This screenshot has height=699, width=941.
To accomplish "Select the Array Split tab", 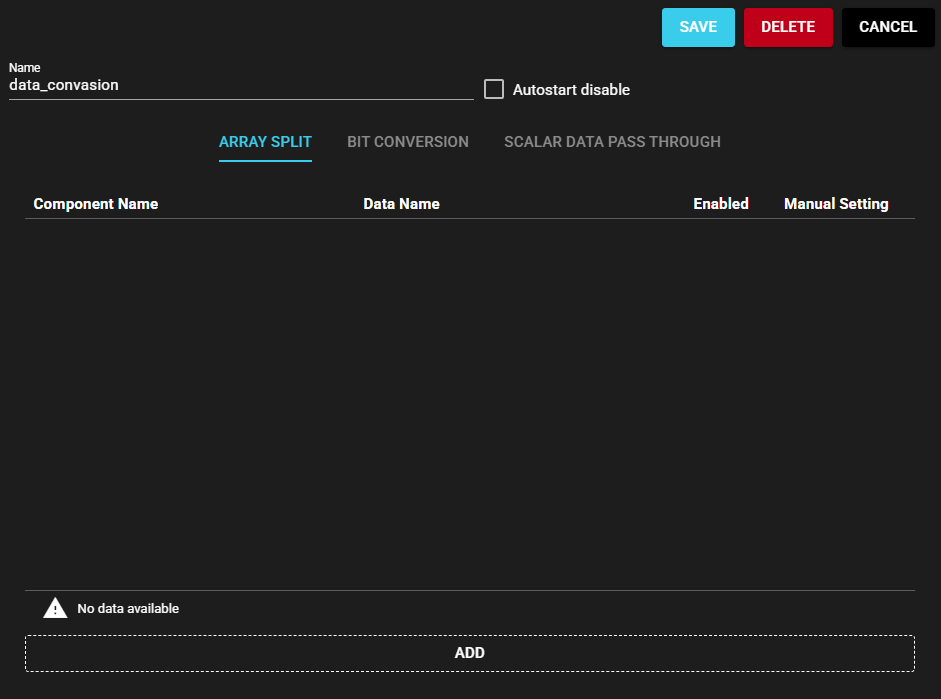I will coord(265,142).
